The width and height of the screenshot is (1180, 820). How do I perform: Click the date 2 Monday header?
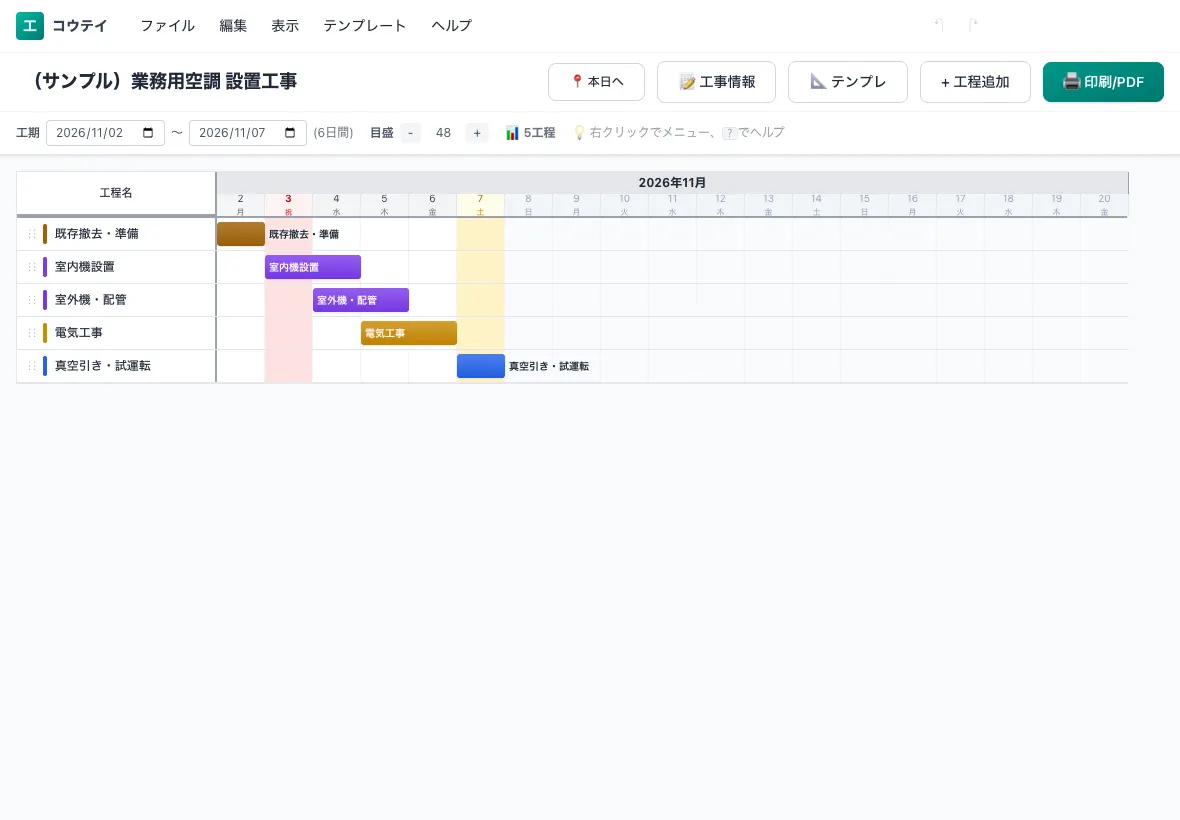(x=241, y=205)
